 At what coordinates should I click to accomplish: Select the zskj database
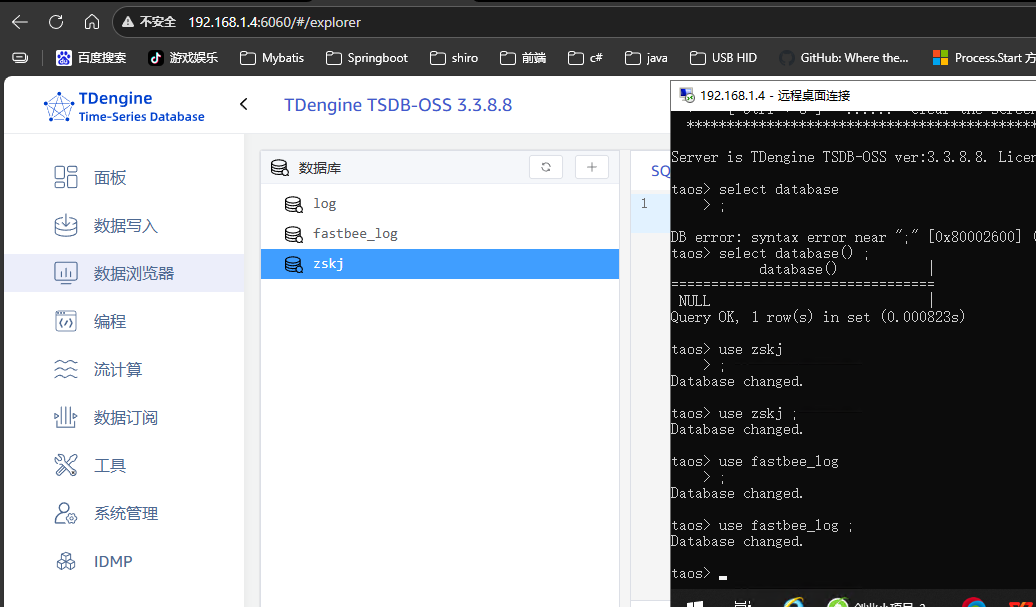328,264
